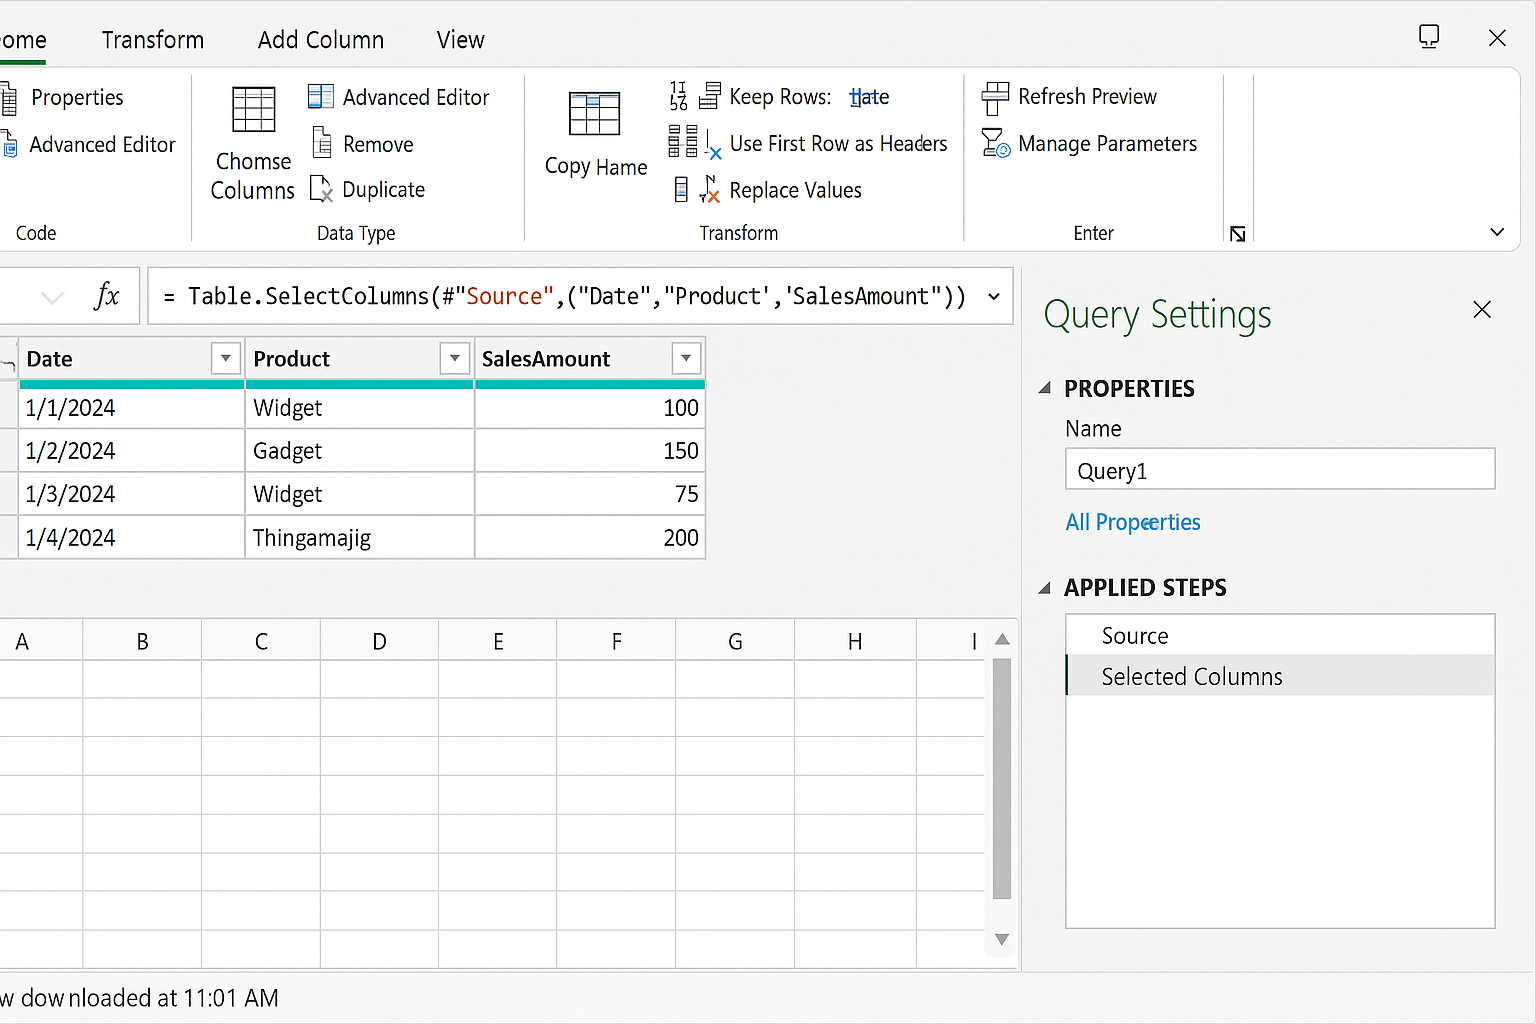Viewport: 1536px width, 1024px height.
Task: Select the Home tab
Action: [x=23, y=40]
